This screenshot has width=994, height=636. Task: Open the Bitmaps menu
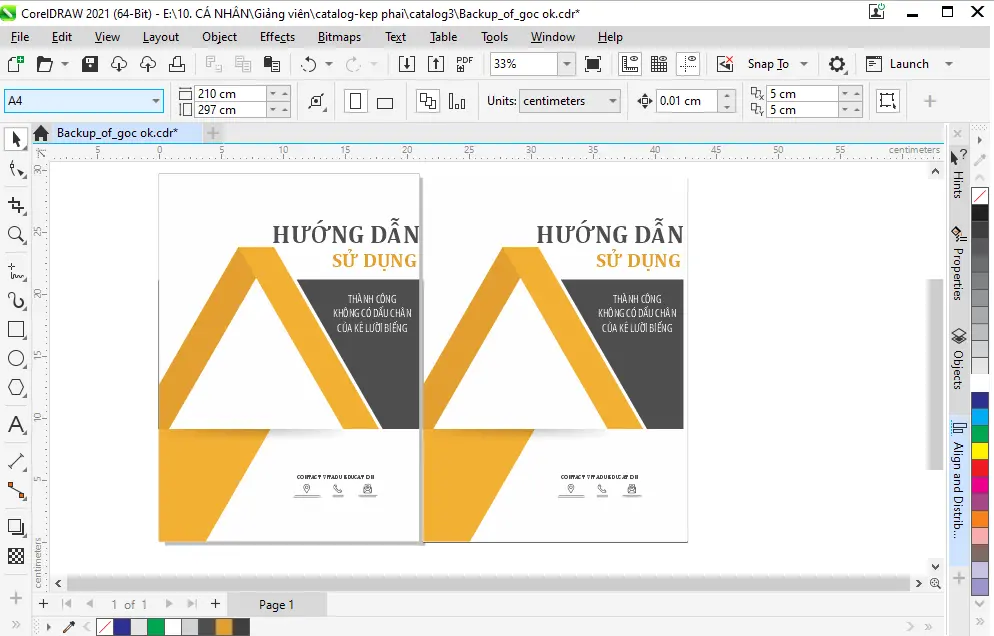(x=339, y=37)
